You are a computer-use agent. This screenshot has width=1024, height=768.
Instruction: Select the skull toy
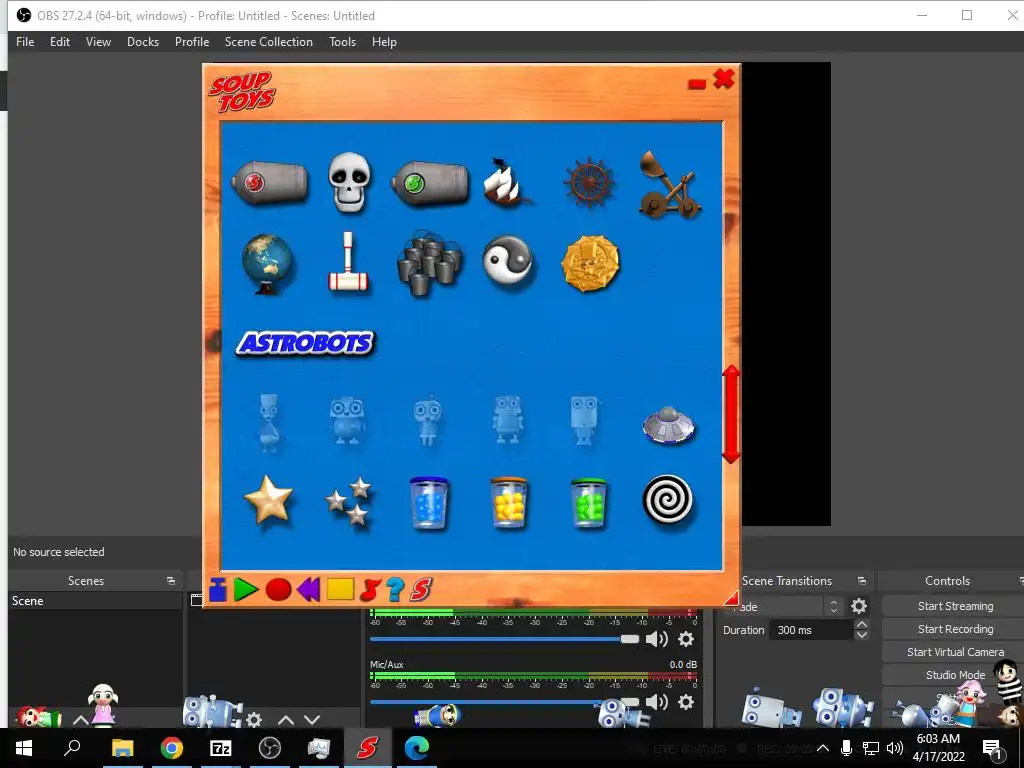coord(349,182)
